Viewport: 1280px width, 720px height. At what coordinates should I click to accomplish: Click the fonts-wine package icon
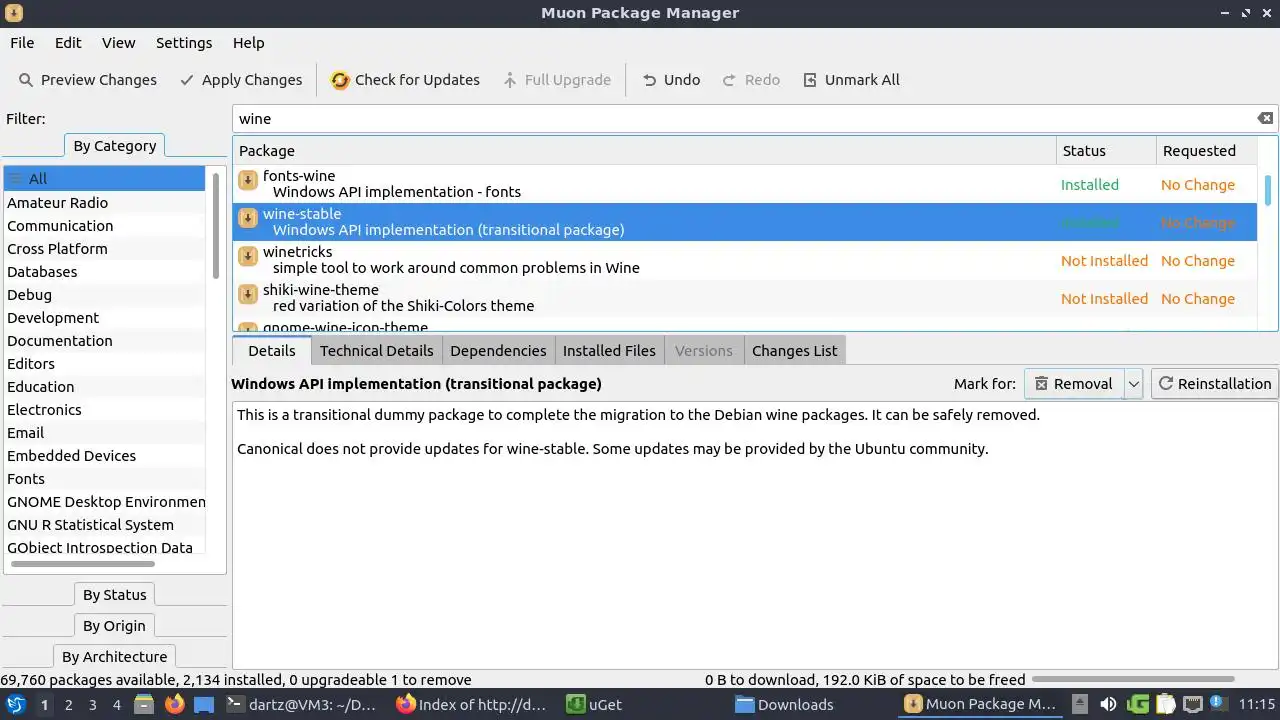coord(248,181)
